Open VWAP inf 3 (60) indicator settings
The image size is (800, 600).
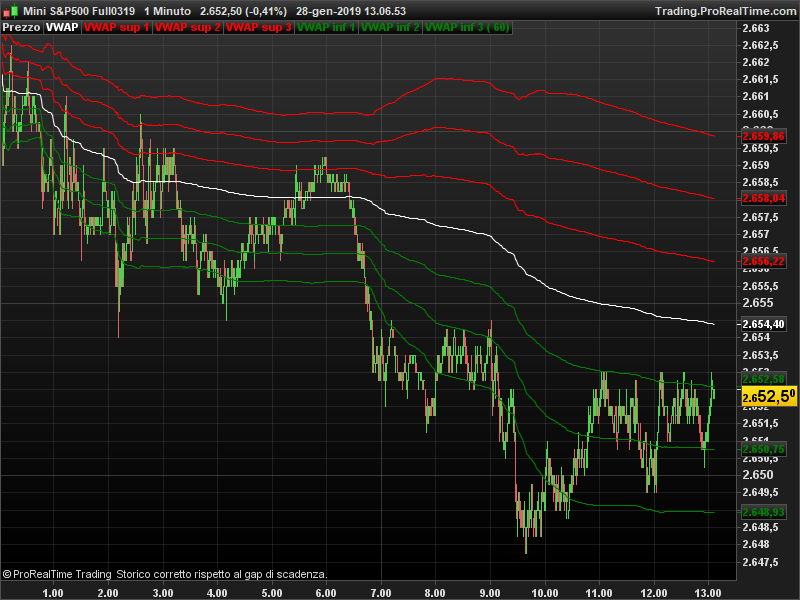(467, 28)
